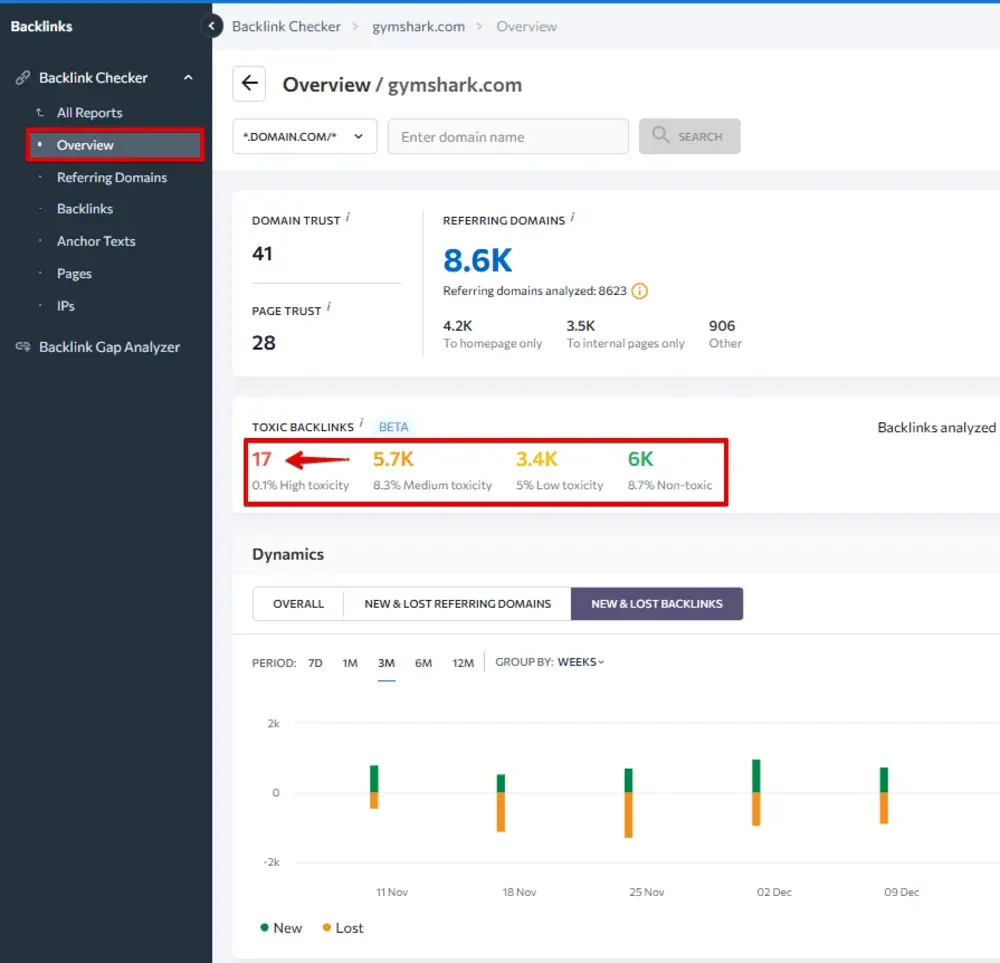Click the back arrow next to Overview title
The width and height of the screenshot is (1000, 963).
(249, 84)
